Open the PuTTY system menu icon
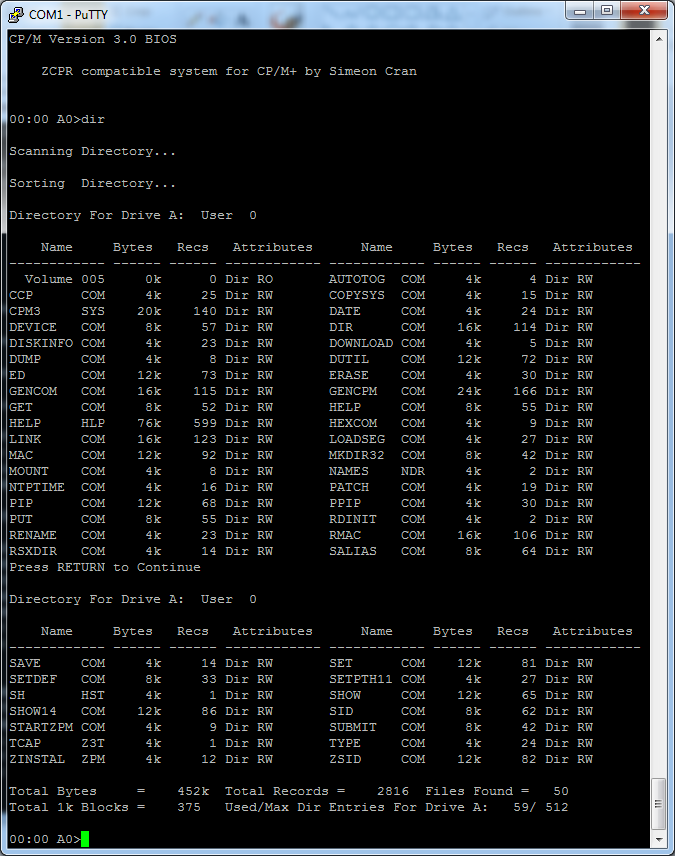This screenshot has width=675, height=856. click(x=16, y=14)
